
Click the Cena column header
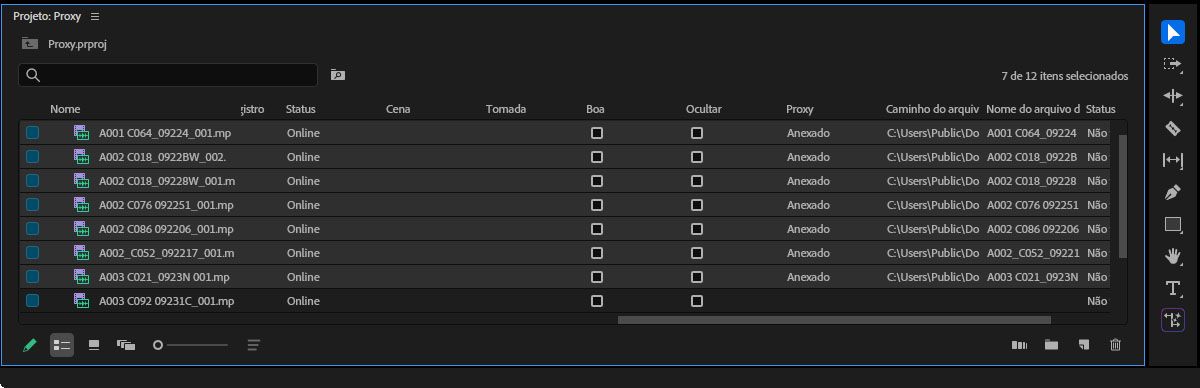click(x=398, y=109)
